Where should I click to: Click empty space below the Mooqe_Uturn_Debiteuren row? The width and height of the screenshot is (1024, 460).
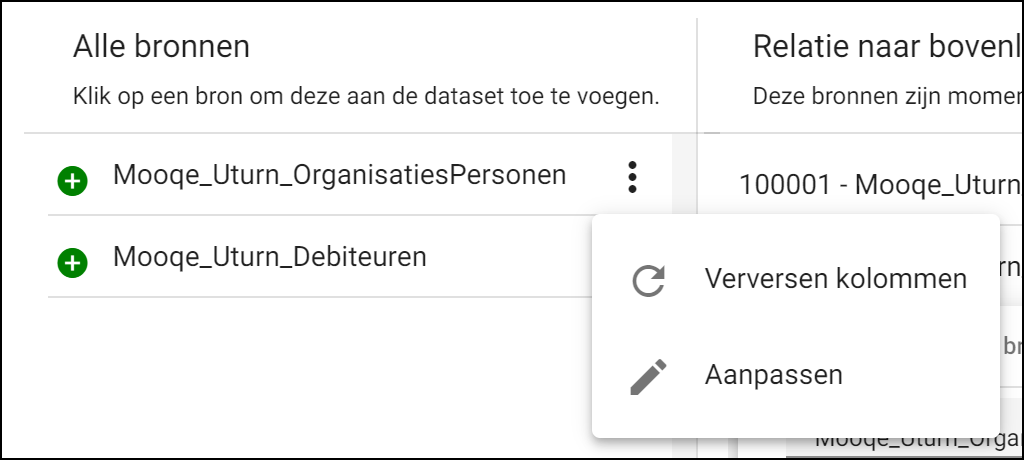300,370
